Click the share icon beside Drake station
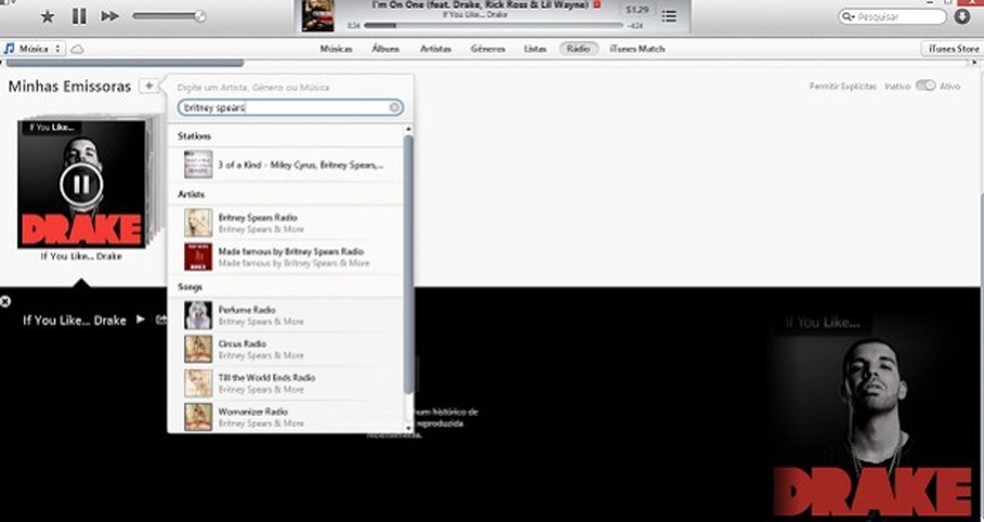Viewport: 984px width, 522px height. pos(161,320)
